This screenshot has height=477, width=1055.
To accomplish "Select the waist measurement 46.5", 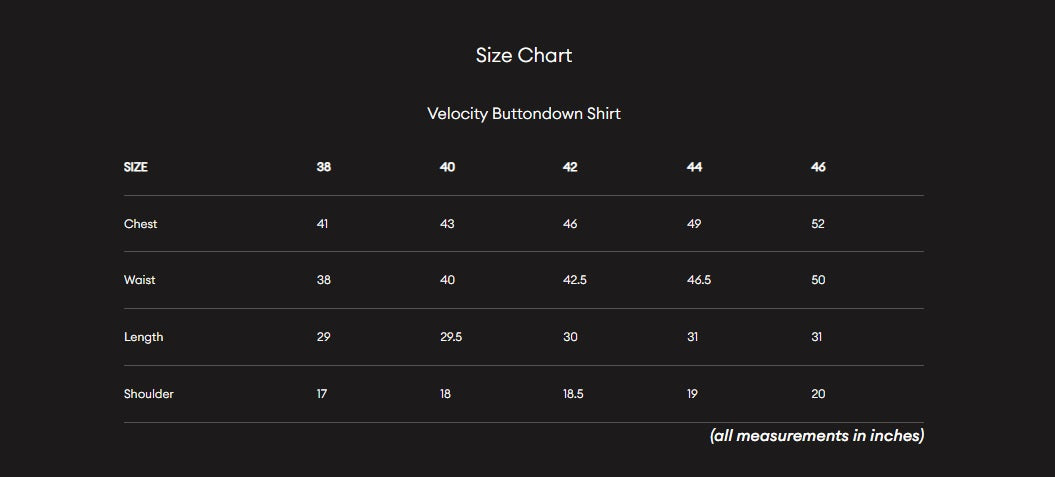I will pos(699,280).
